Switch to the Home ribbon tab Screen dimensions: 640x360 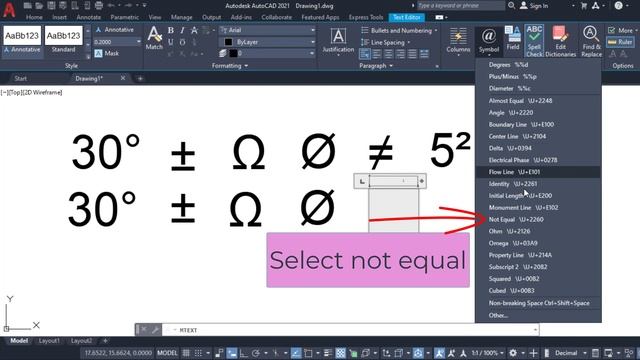click(x=34, y=17)
